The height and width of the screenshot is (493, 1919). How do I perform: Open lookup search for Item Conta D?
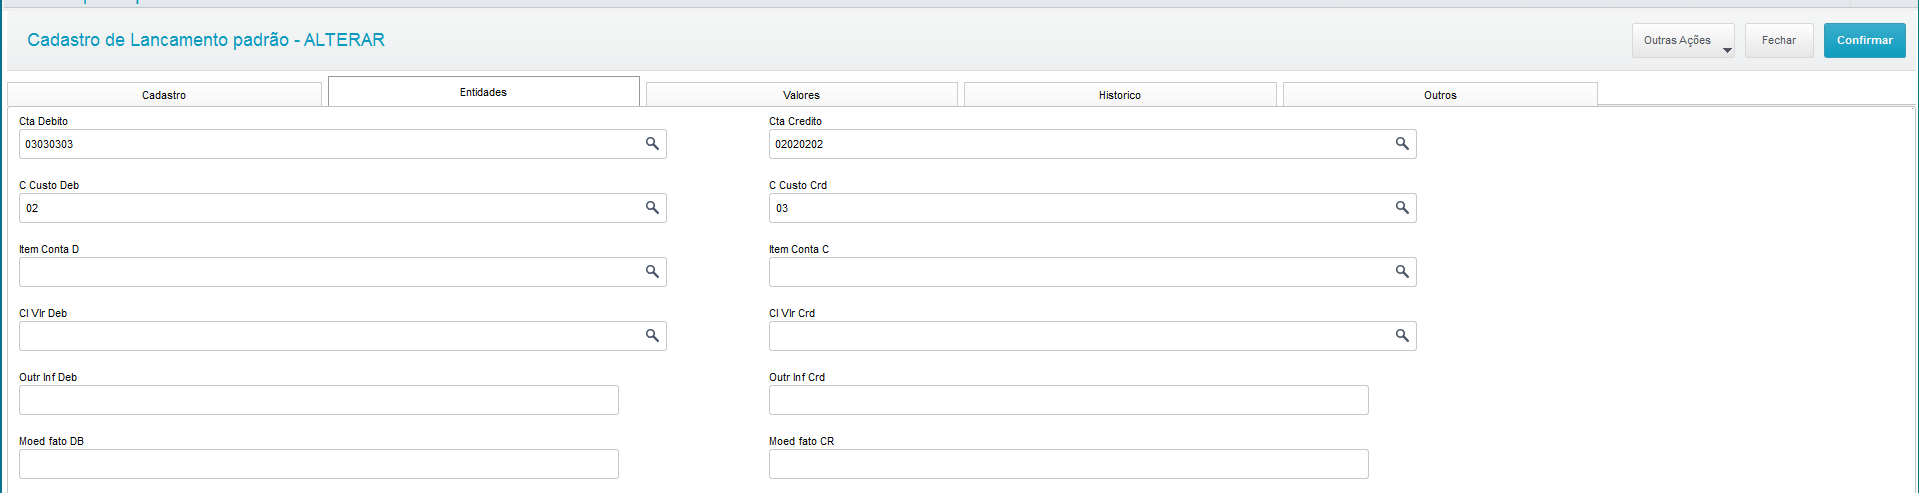[652, 272]
